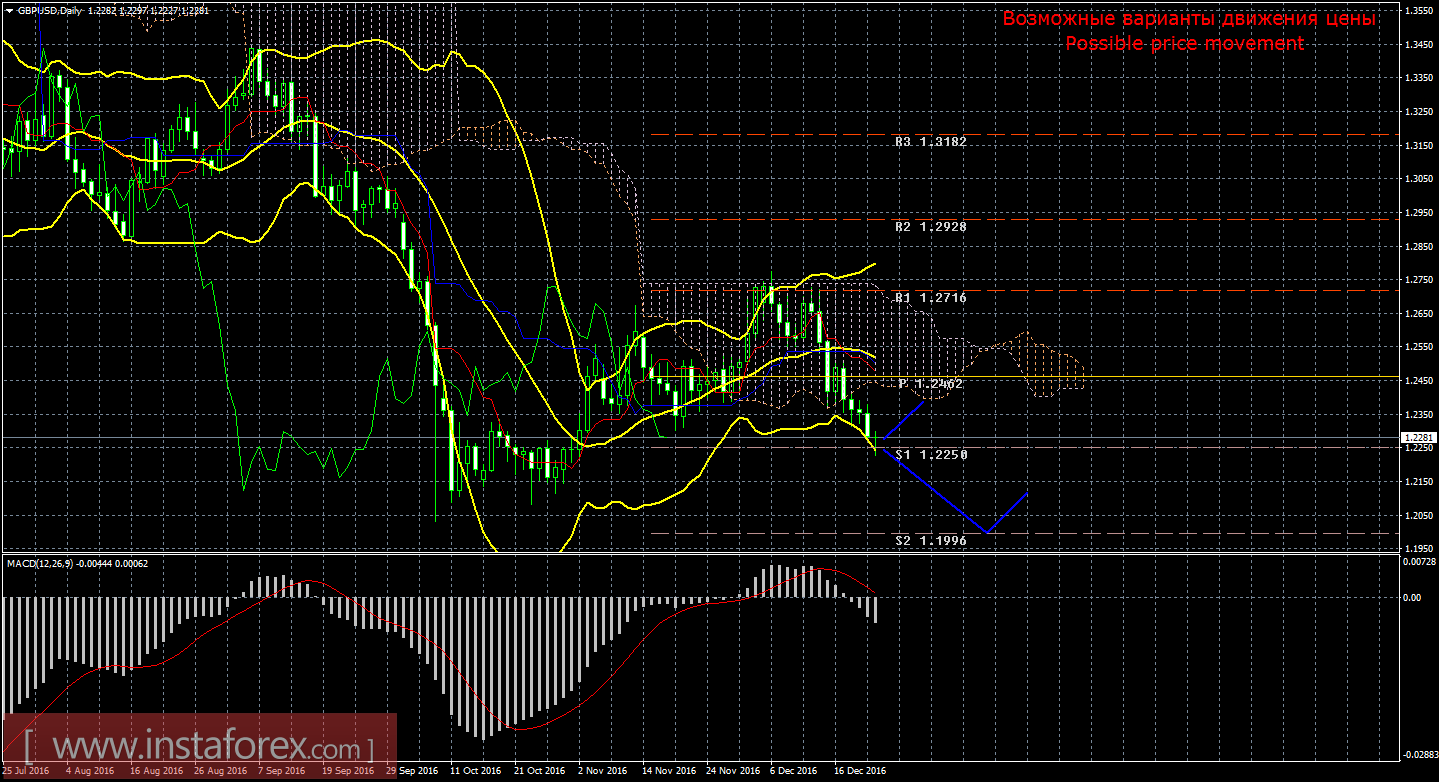Click the current price tag 1.2281
The height and width of the screenshot is (782, 1439).
coord(1418,437)
